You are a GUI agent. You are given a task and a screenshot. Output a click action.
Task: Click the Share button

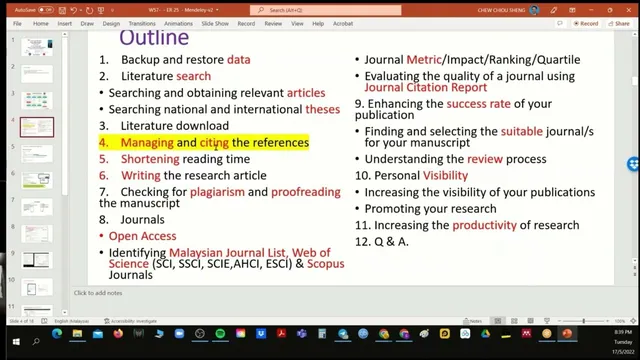[619, 24]
